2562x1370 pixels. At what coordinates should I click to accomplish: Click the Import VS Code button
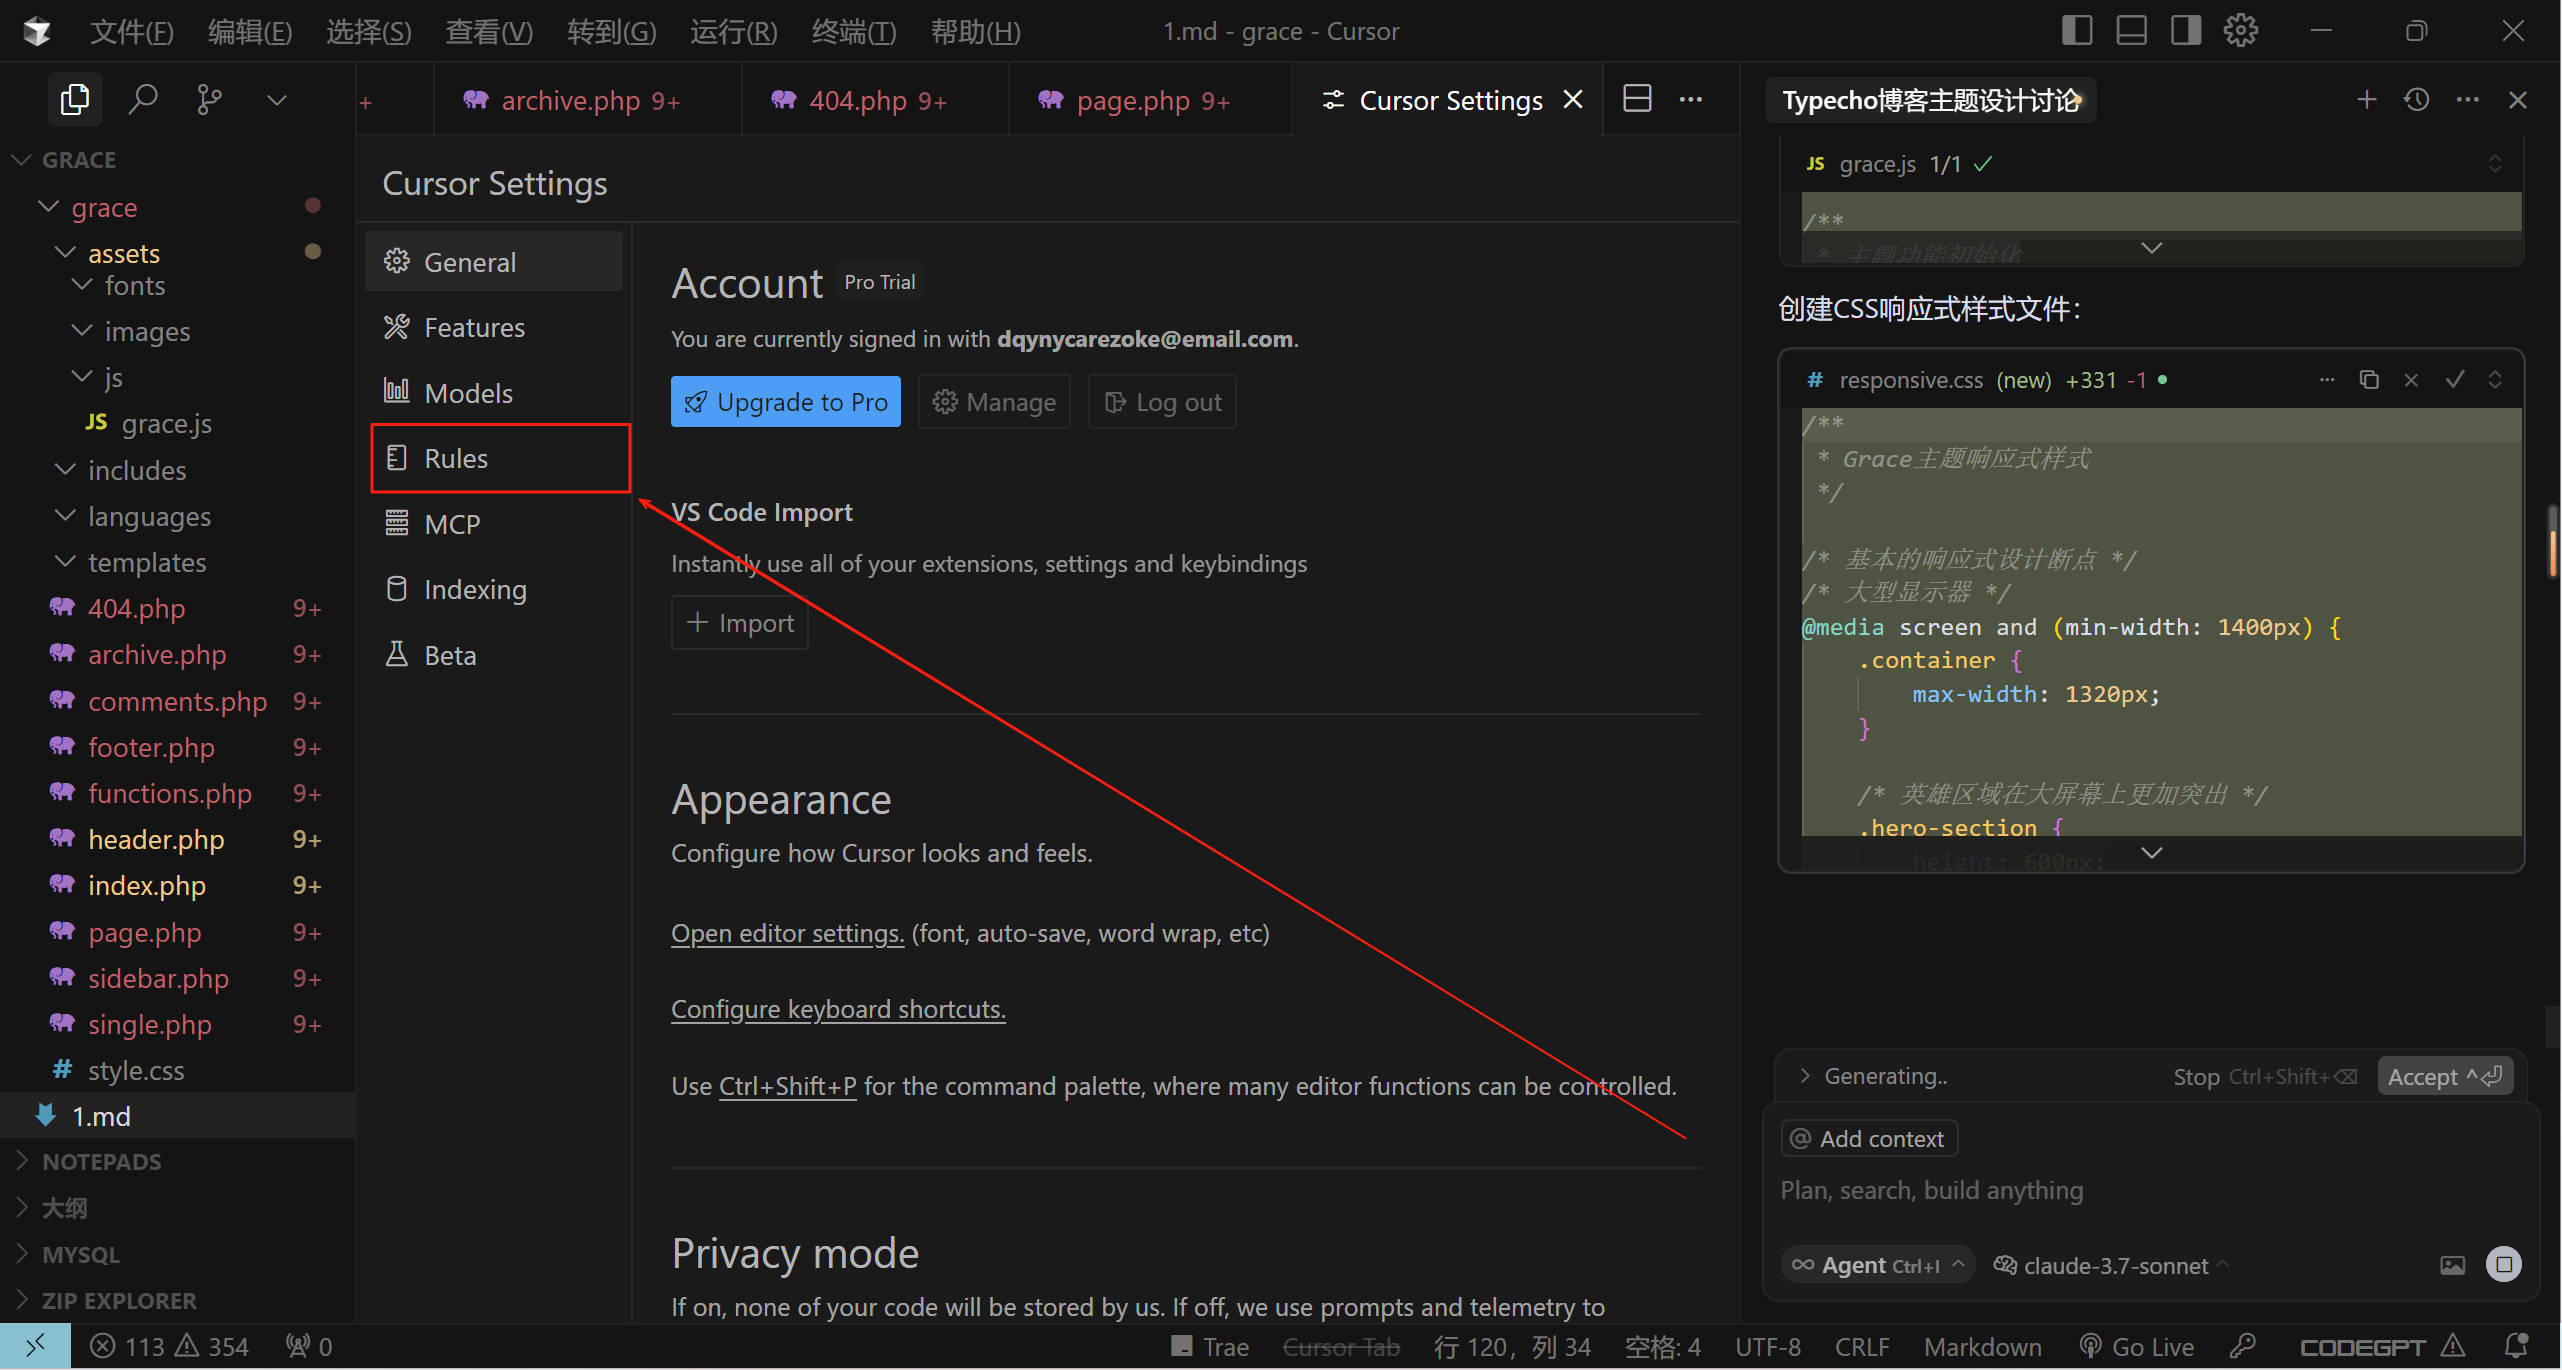coord(740,623)
